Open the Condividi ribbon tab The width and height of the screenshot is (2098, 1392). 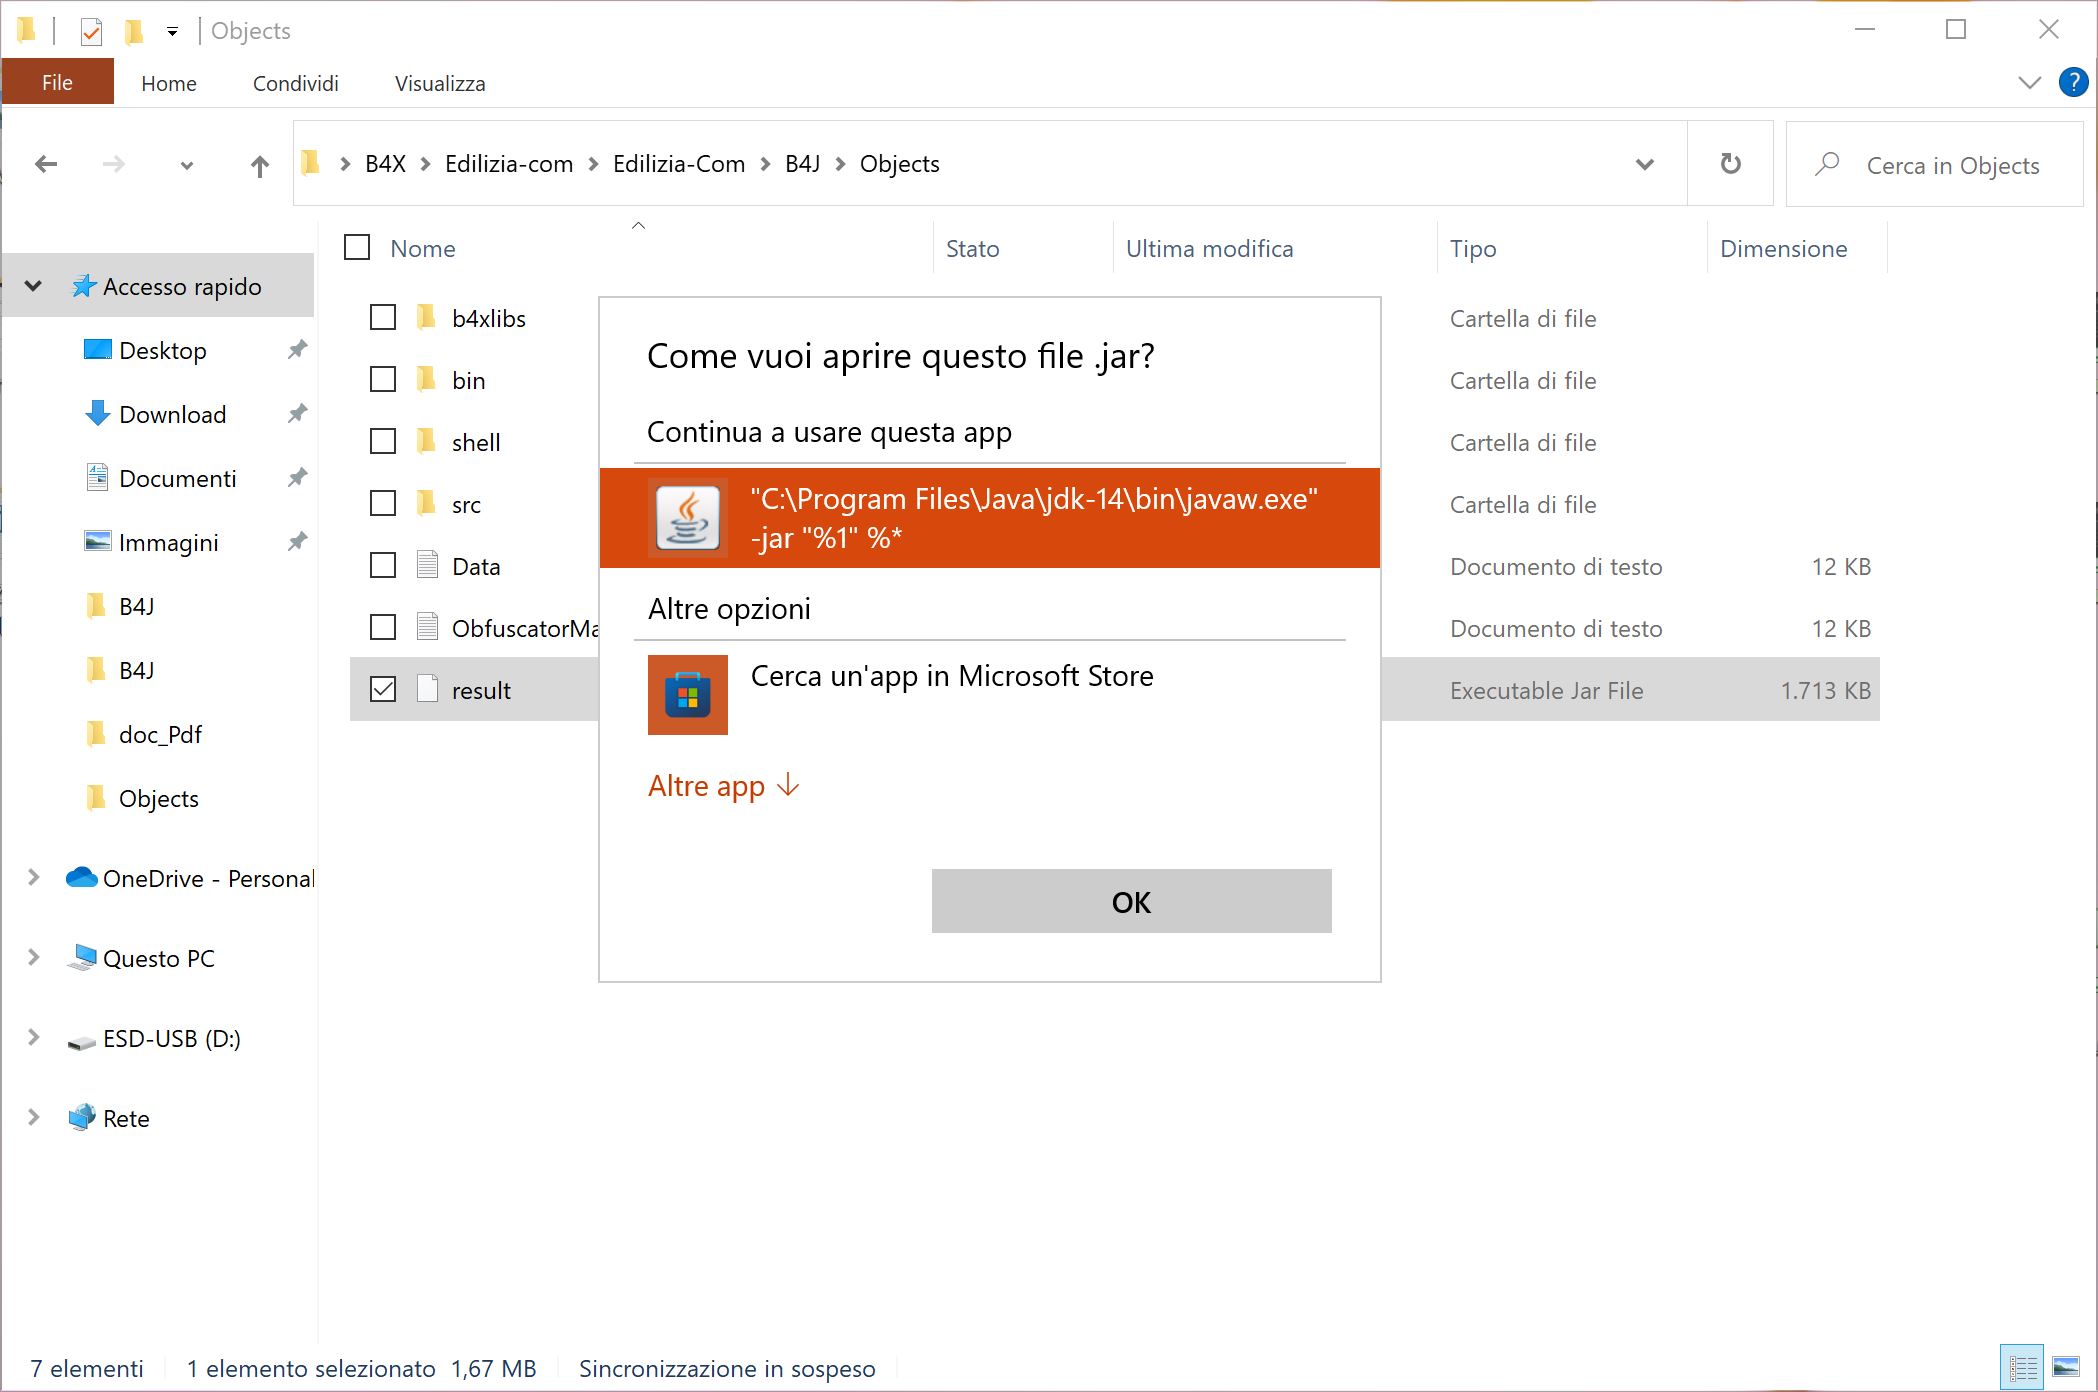pyautogui.click(x=295, y=83)
